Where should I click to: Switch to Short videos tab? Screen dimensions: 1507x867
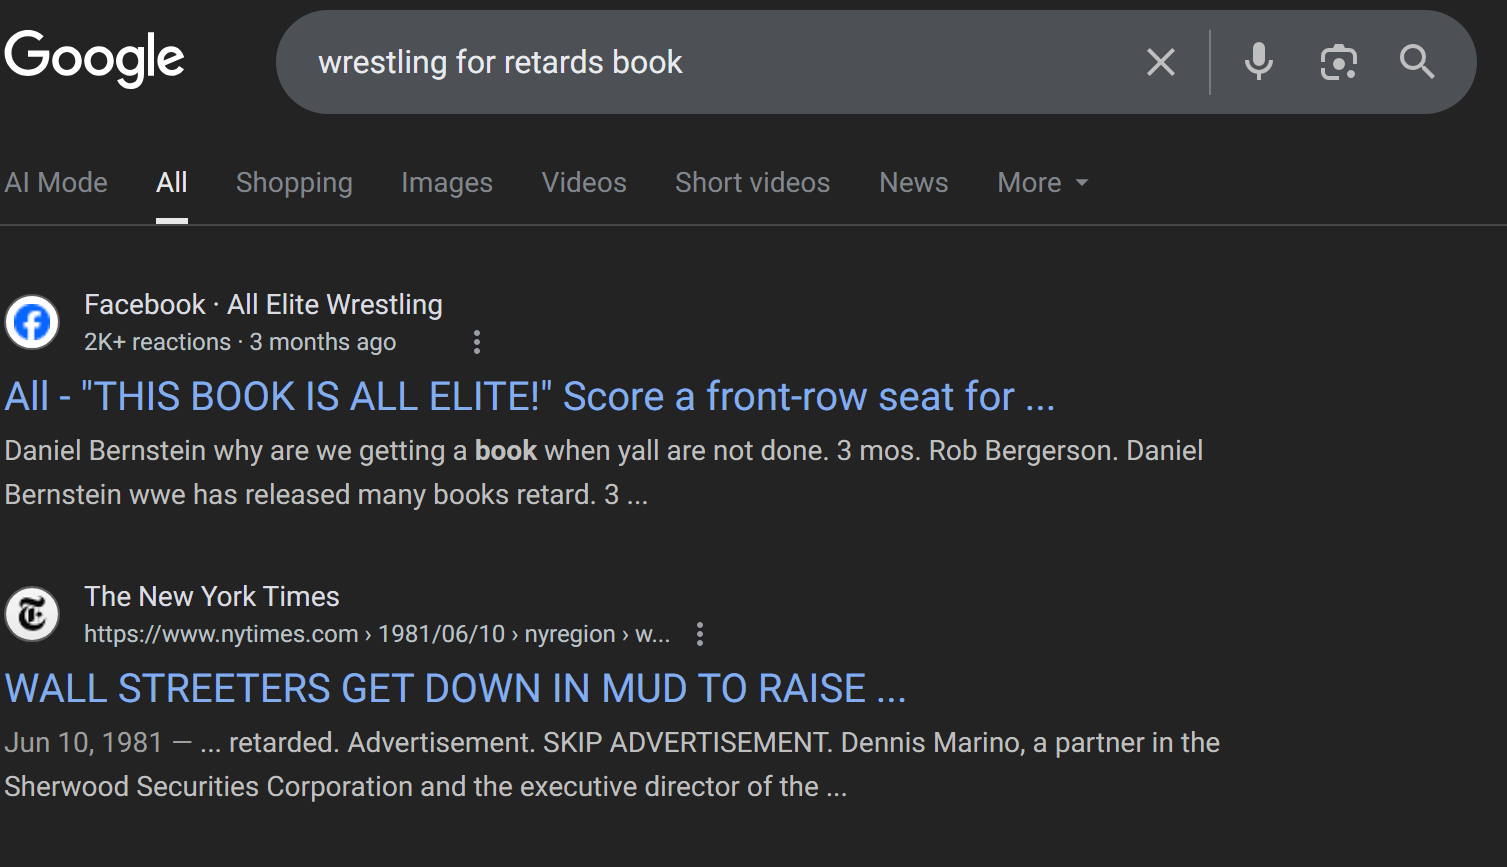point(752,183)
